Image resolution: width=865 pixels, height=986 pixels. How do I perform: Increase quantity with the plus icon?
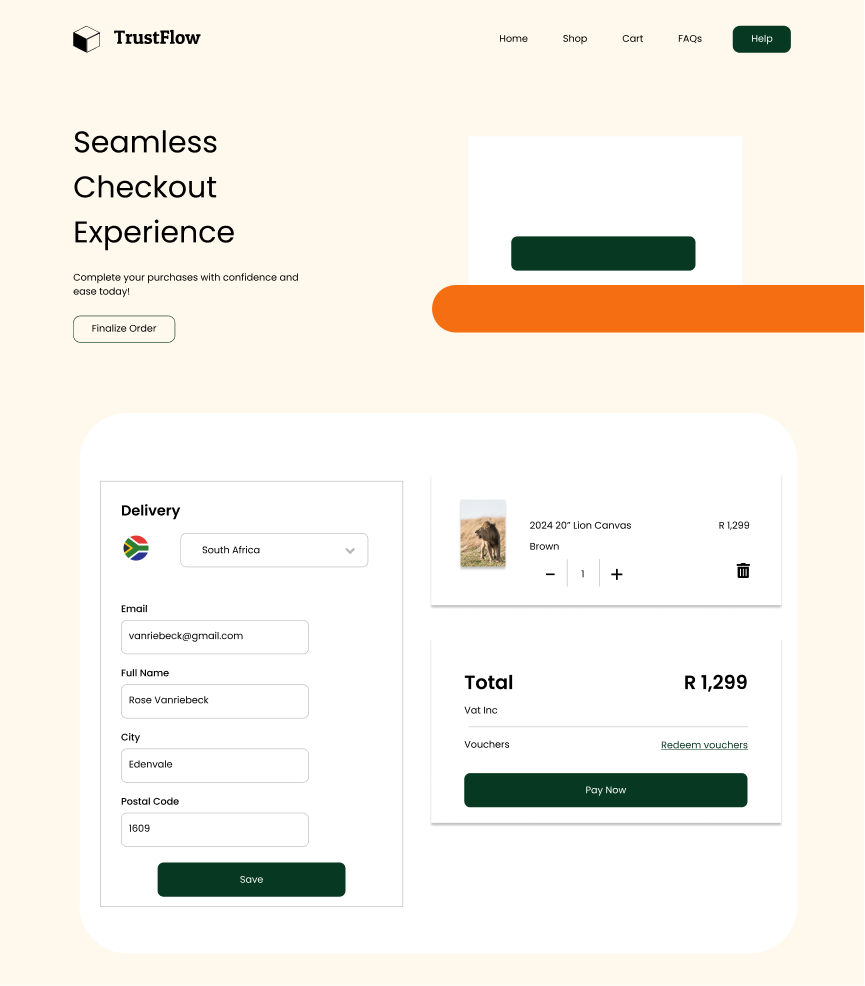point(617,573)
